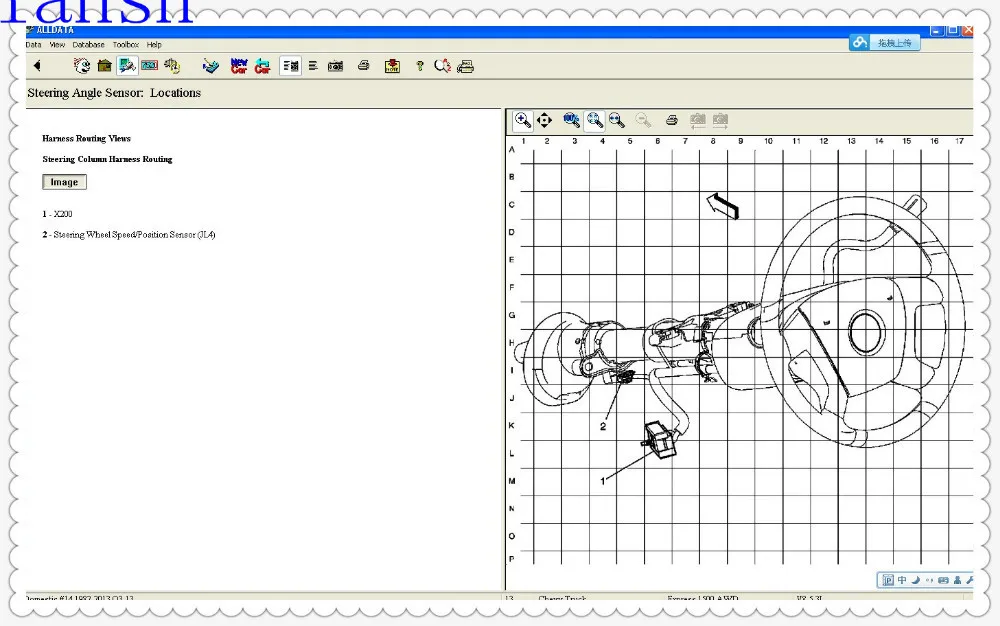This screenshot has height=626, width=1000.
Task: Open the Database menu
Action: [x=88, y=45]
